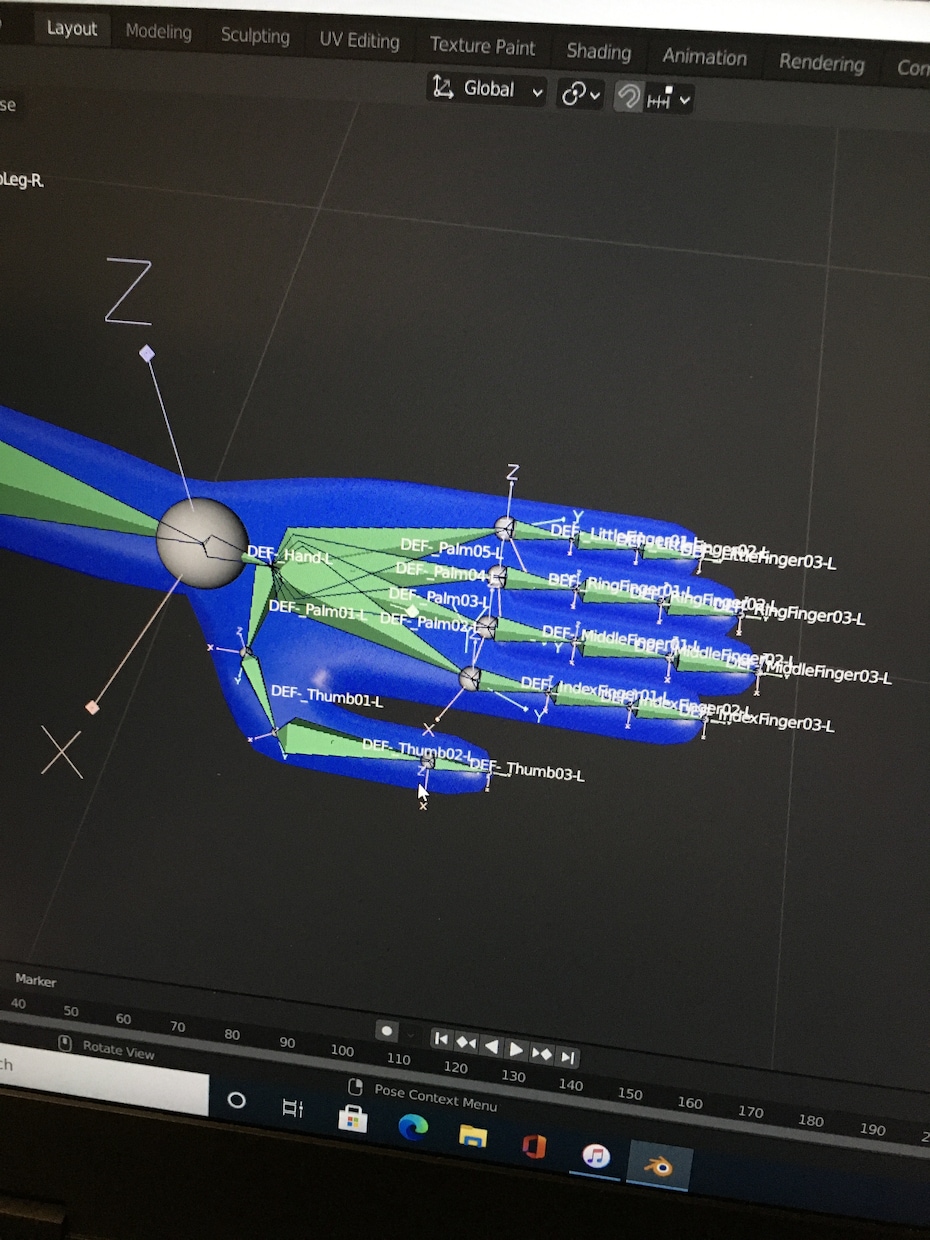
Task: Click the large X axis marker
Action: (x=61, y=751)
